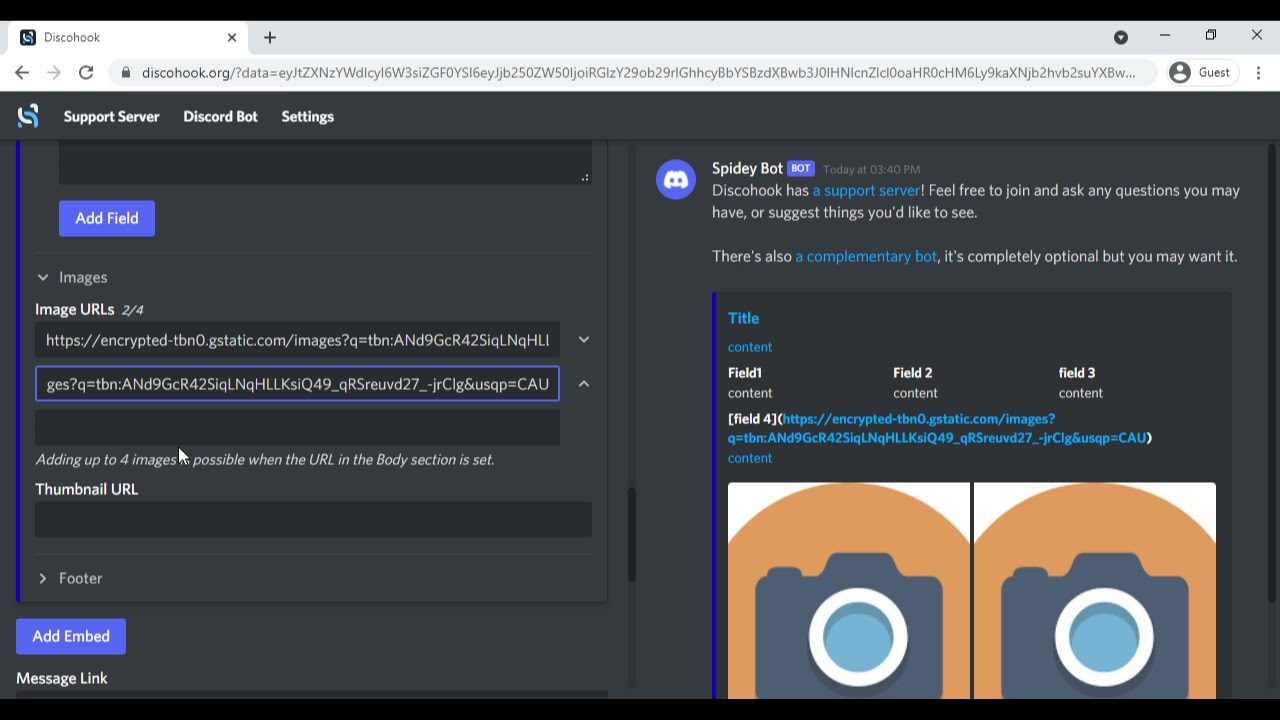Close the Discohook browser tab

click(232, 37)
